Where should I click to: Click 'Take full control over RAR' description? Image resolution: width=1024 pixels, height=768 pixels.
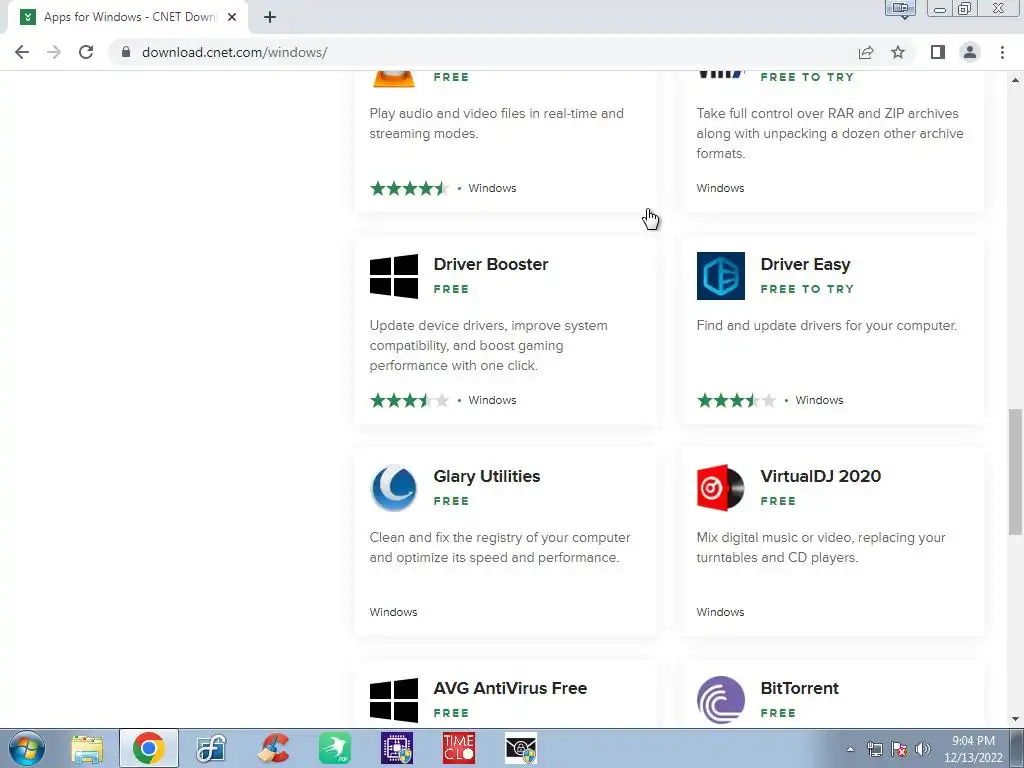tap(829, 133)
